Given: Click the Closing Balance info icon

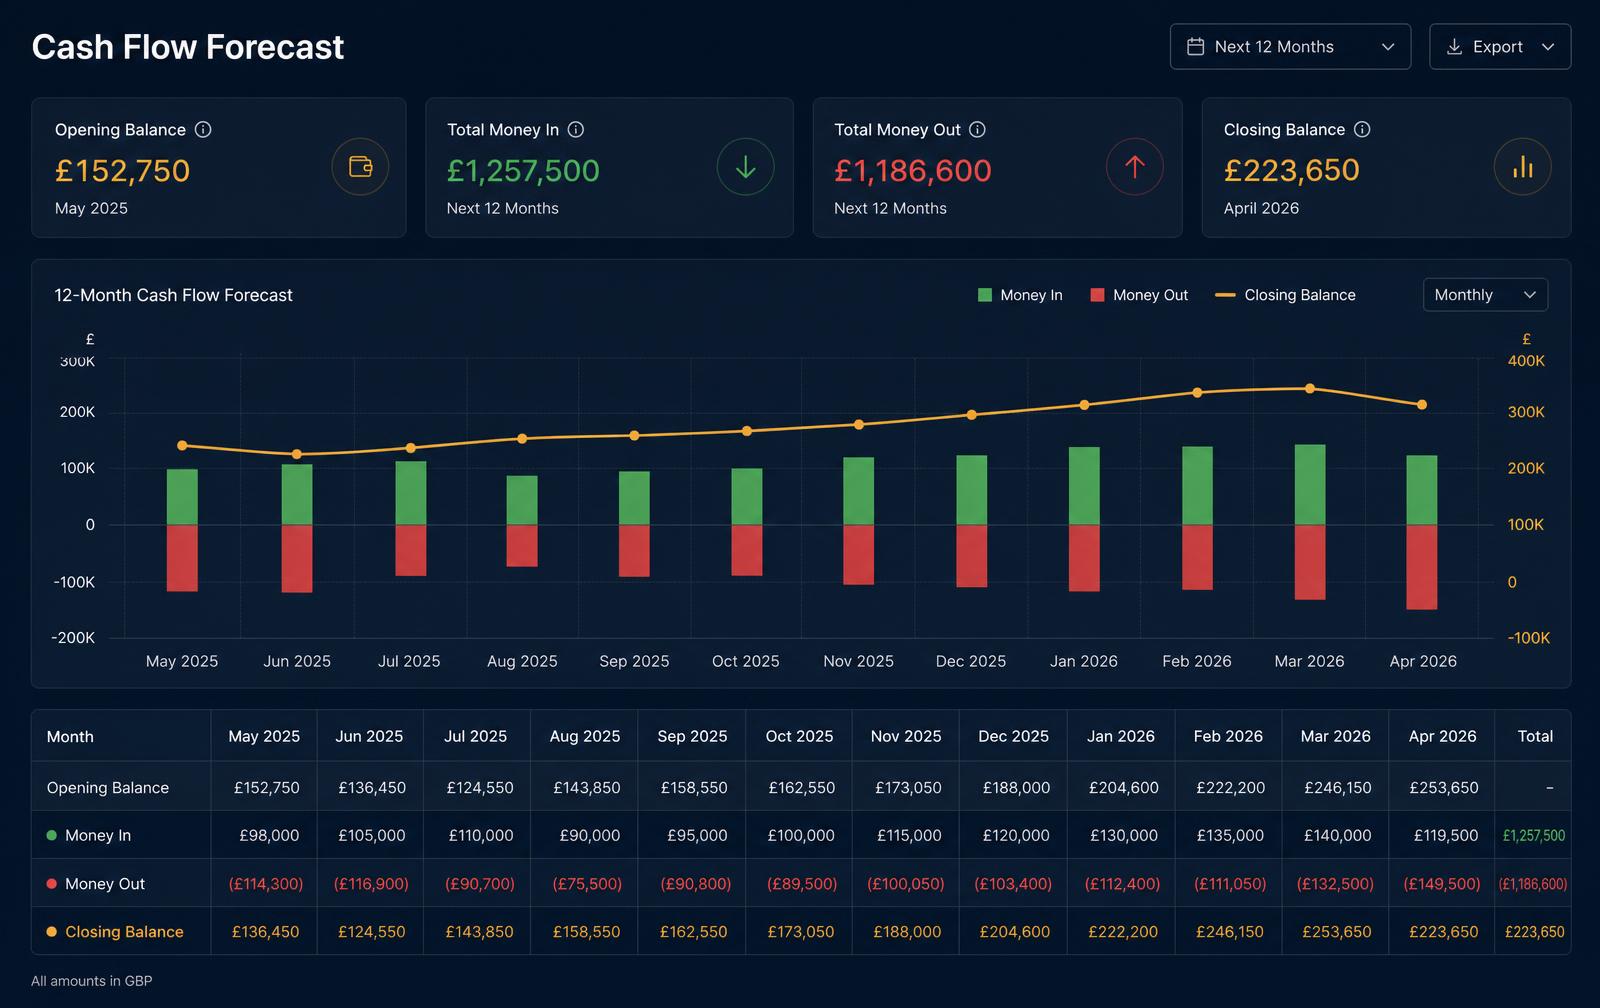Looking at the screenshot, I should coord(1362,129).
